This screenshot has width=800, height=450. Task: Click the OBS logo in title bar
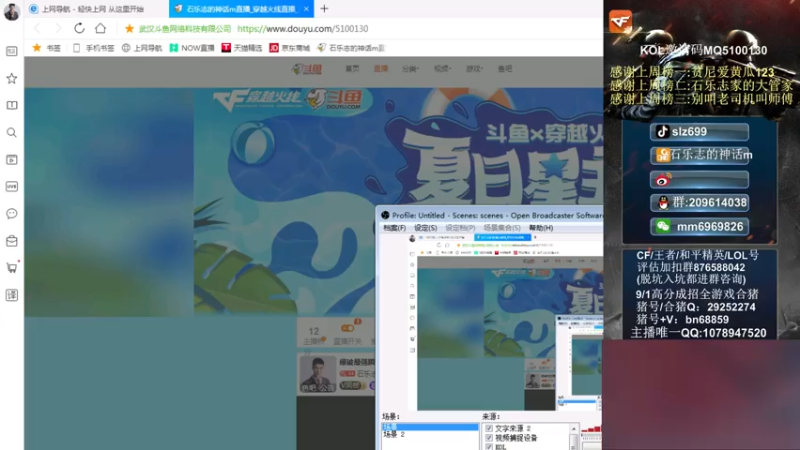pos(385,215)
